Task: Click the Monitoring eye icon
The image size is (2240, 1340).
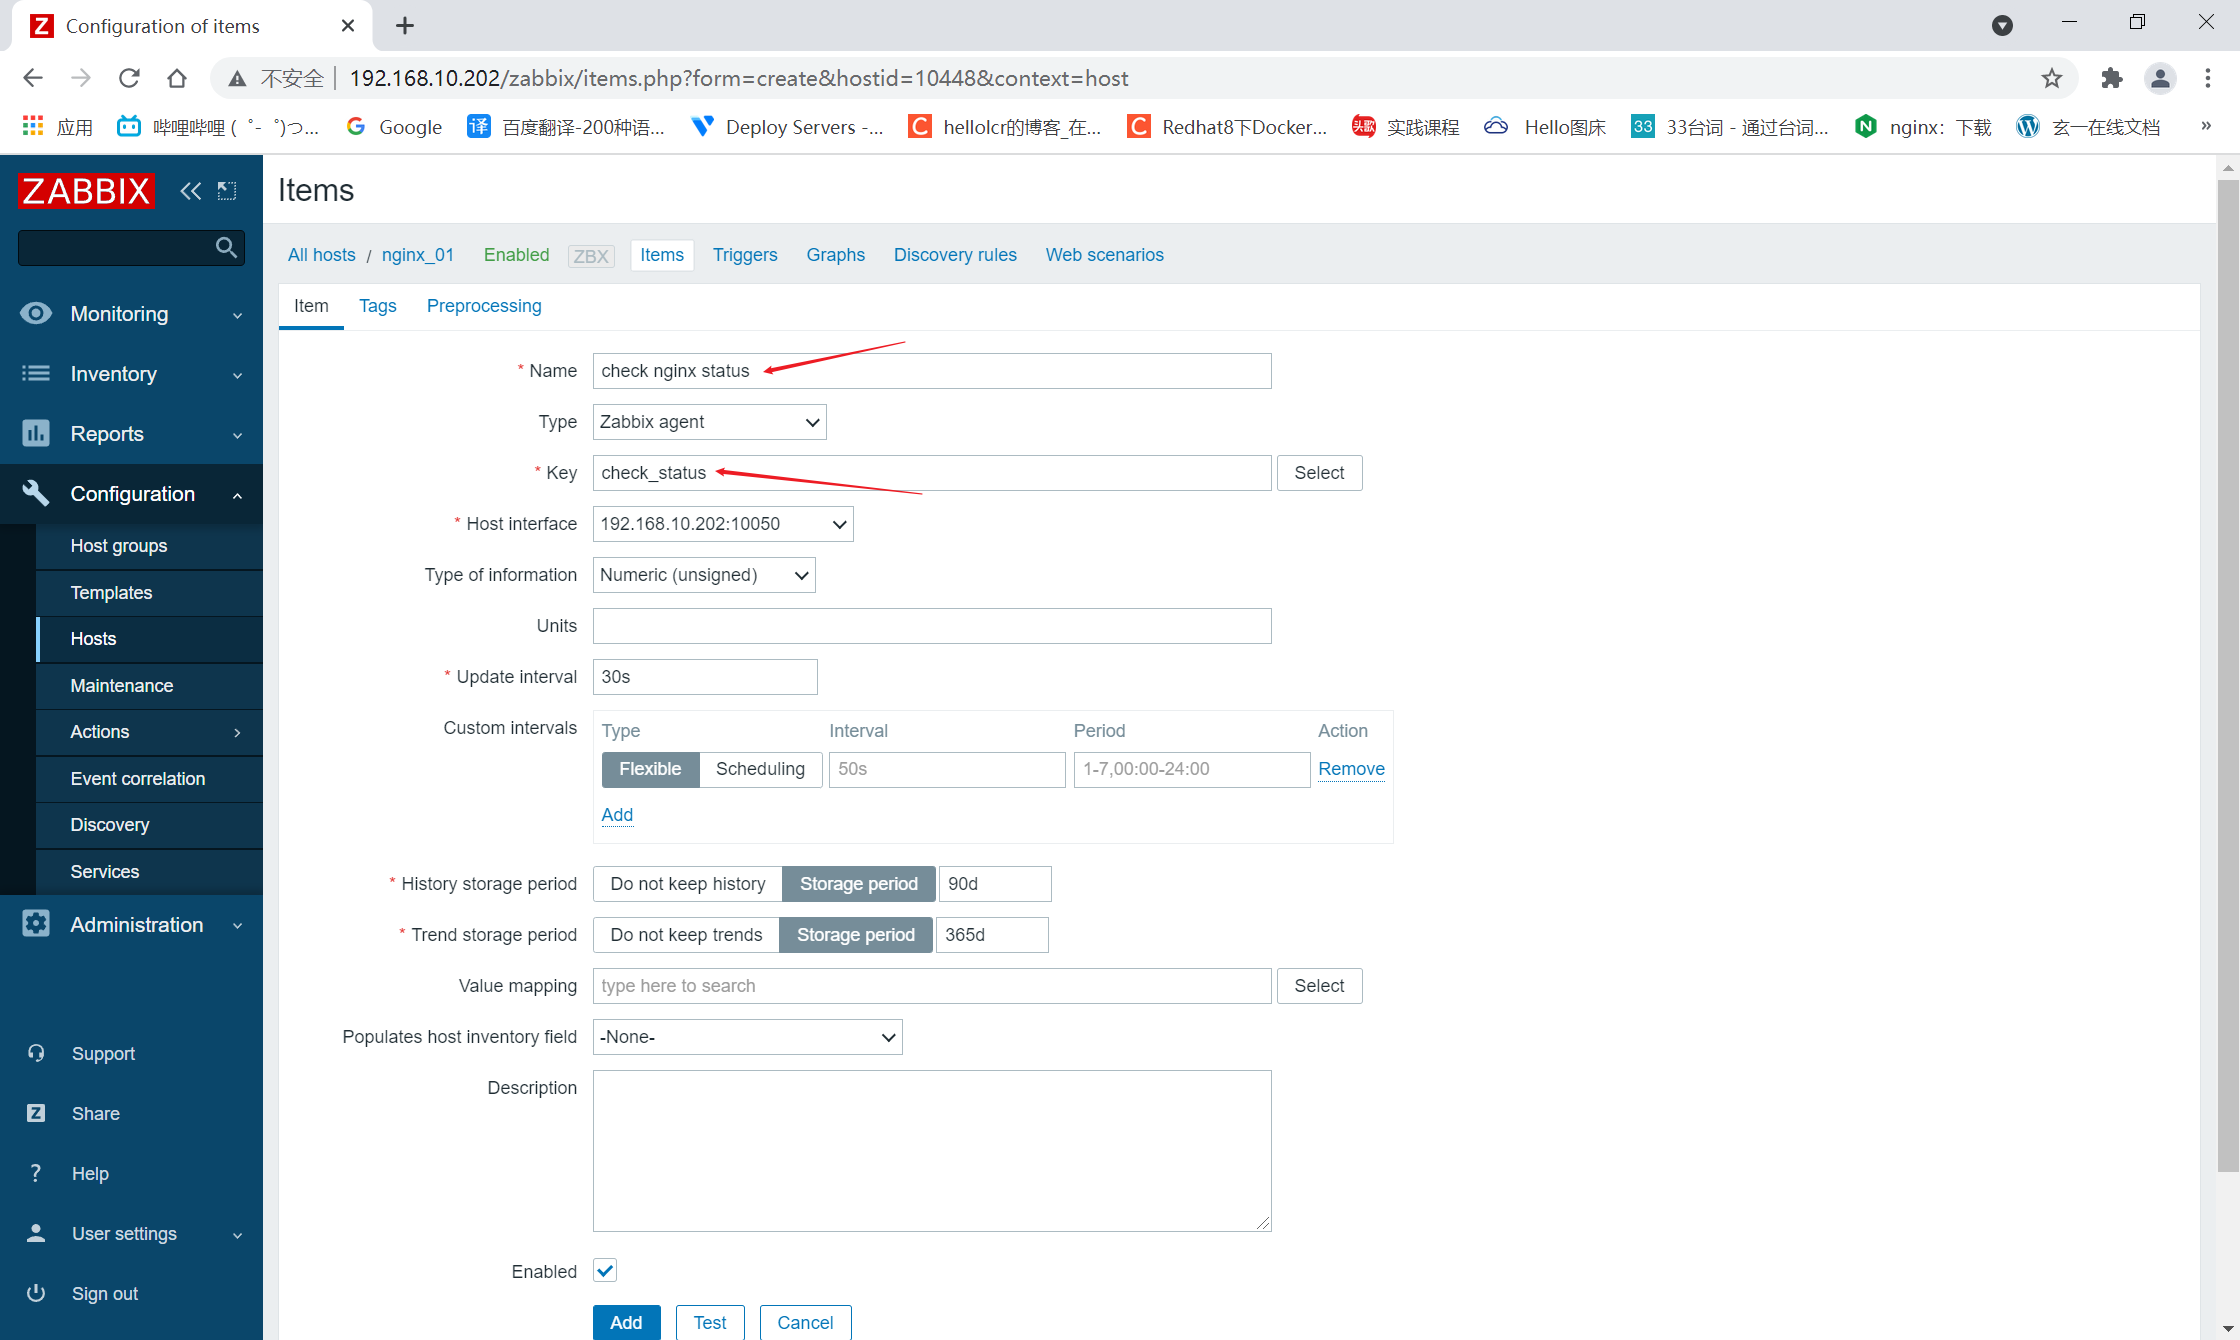Action: coord(36,314)
